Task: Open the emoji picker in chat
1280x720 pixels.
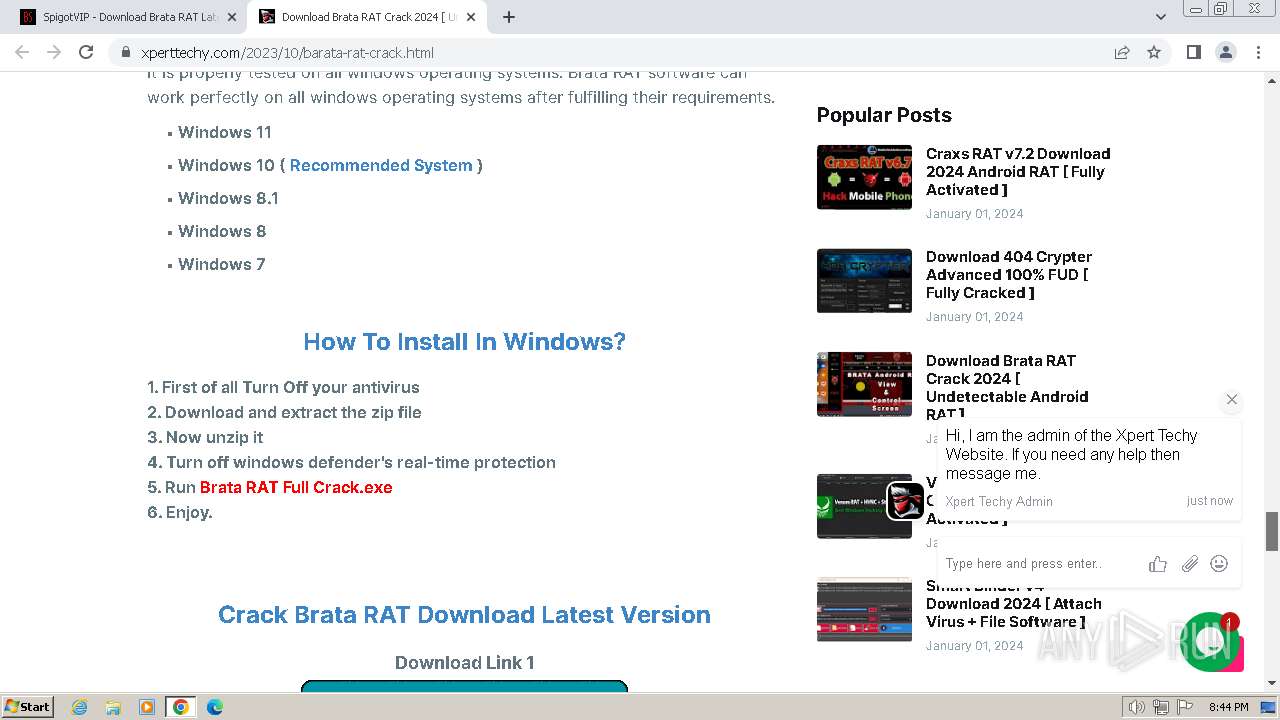Action: point(1219,564)
